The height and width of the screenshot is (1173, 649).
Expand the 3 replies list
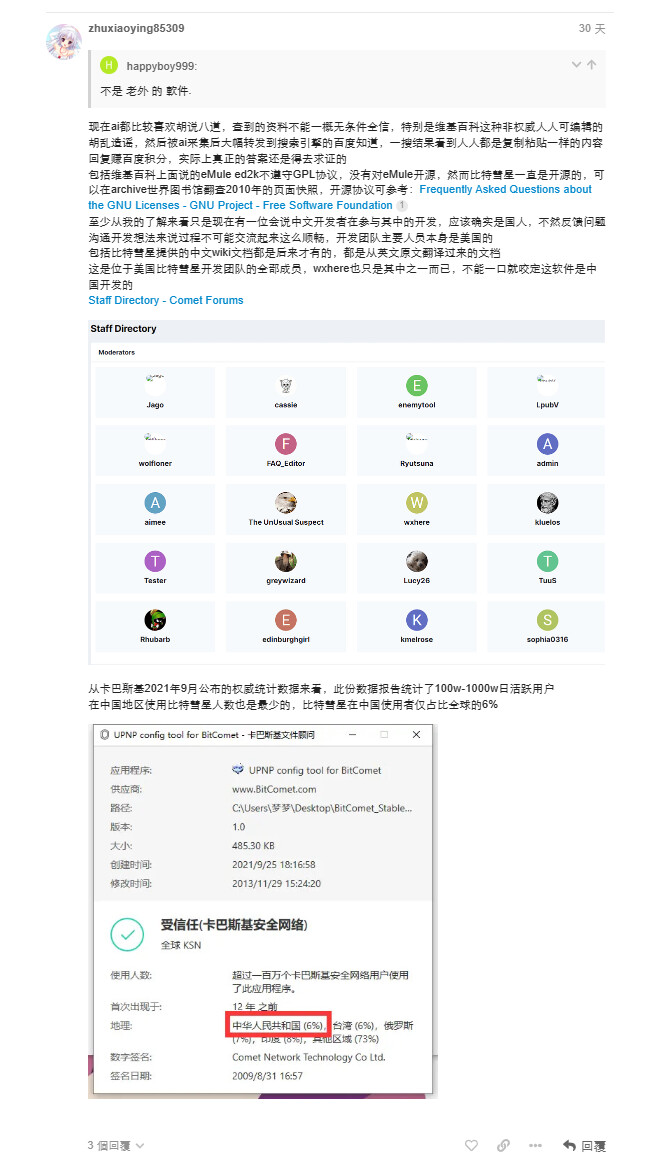pos(116,1145)
